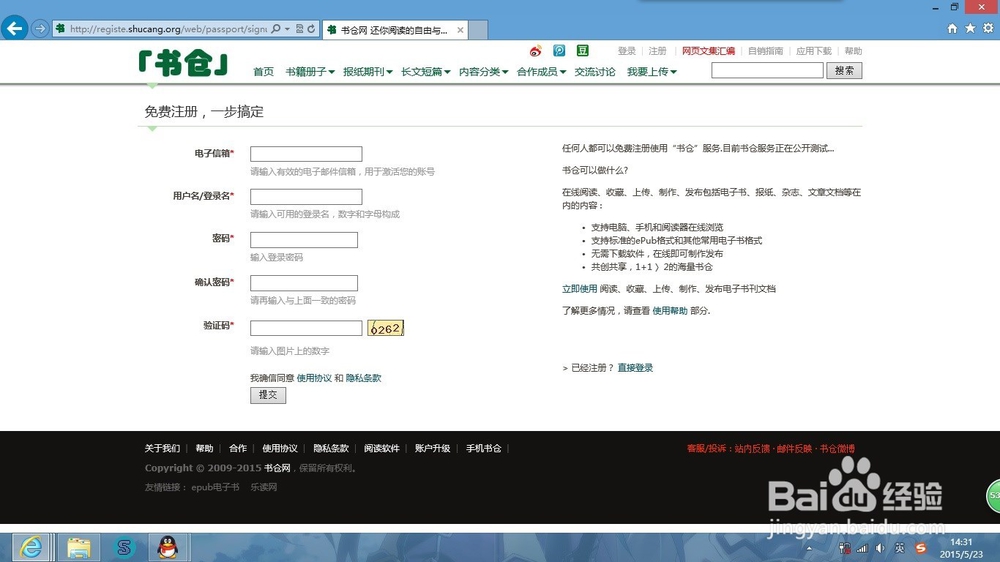Click the 登录 link in top bar
This screenshot has height=562, width=1000.
point(626,51)
